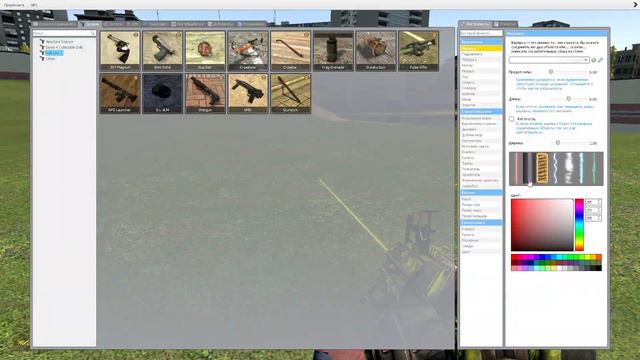Open the Прорисовка menu in top bar
640x360 pixels.
[x=14, y=5]
